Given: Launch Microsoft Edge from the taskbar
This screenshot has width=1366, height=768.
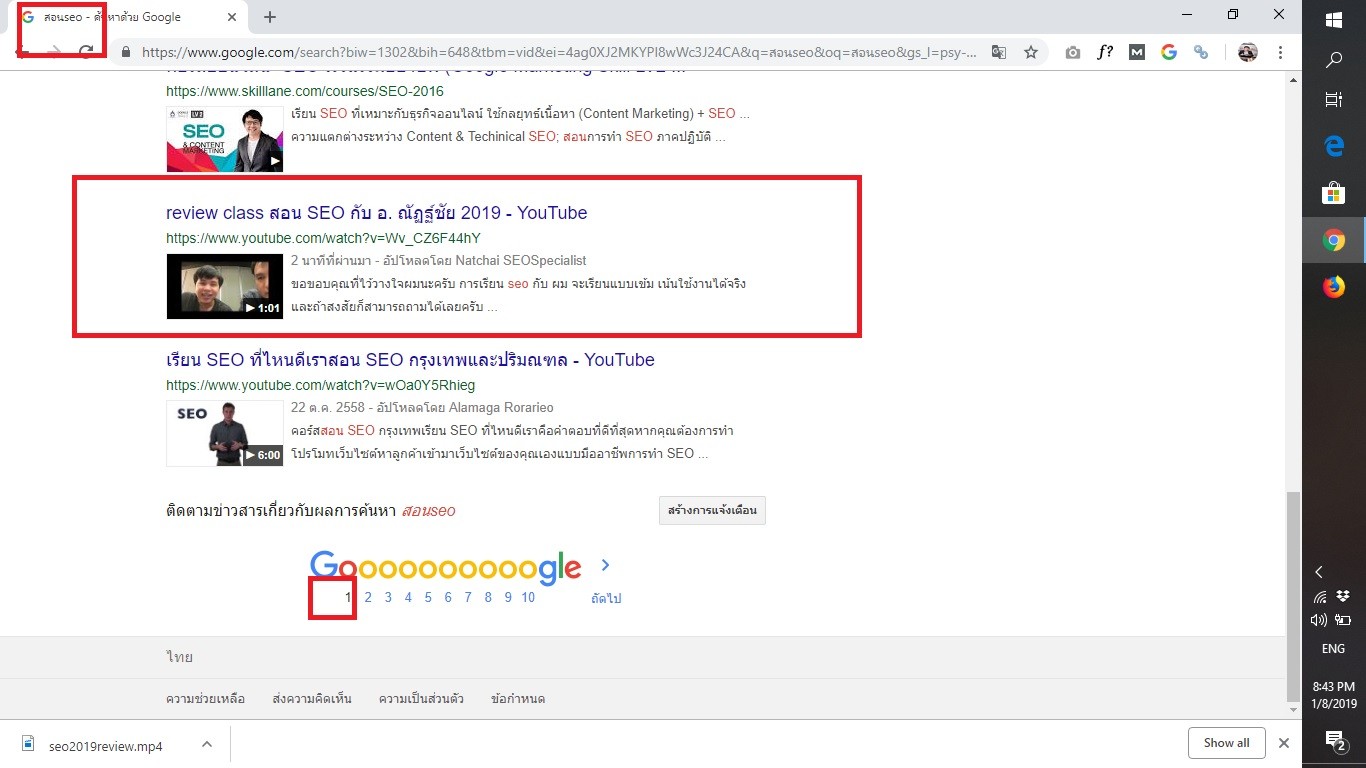Looking at the screenshot, I should pos(1334,146).
